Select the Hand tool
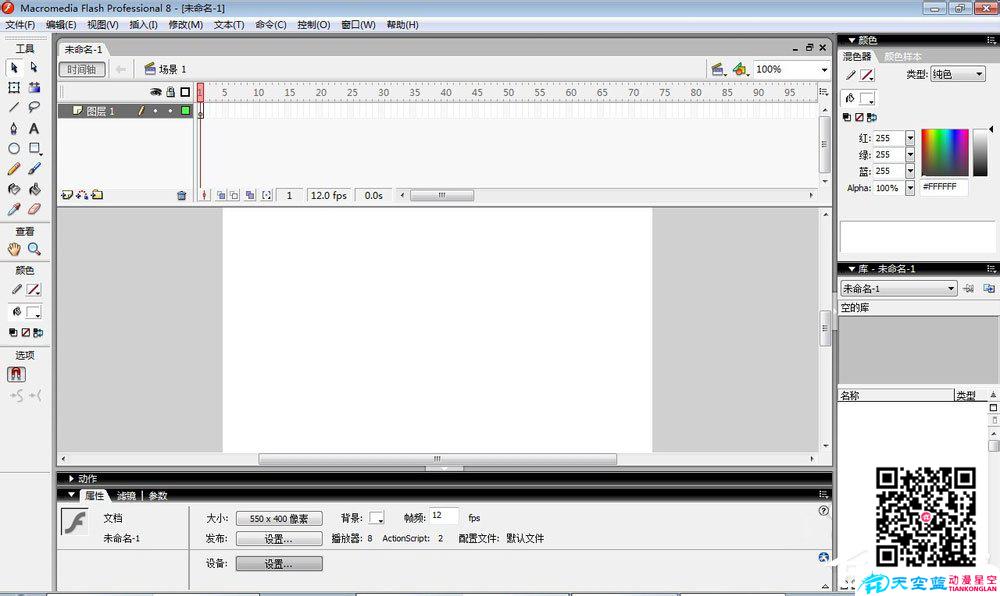The width and height of the screenshot is (1000, 596). pyautogui.click(x=14, y=249)
